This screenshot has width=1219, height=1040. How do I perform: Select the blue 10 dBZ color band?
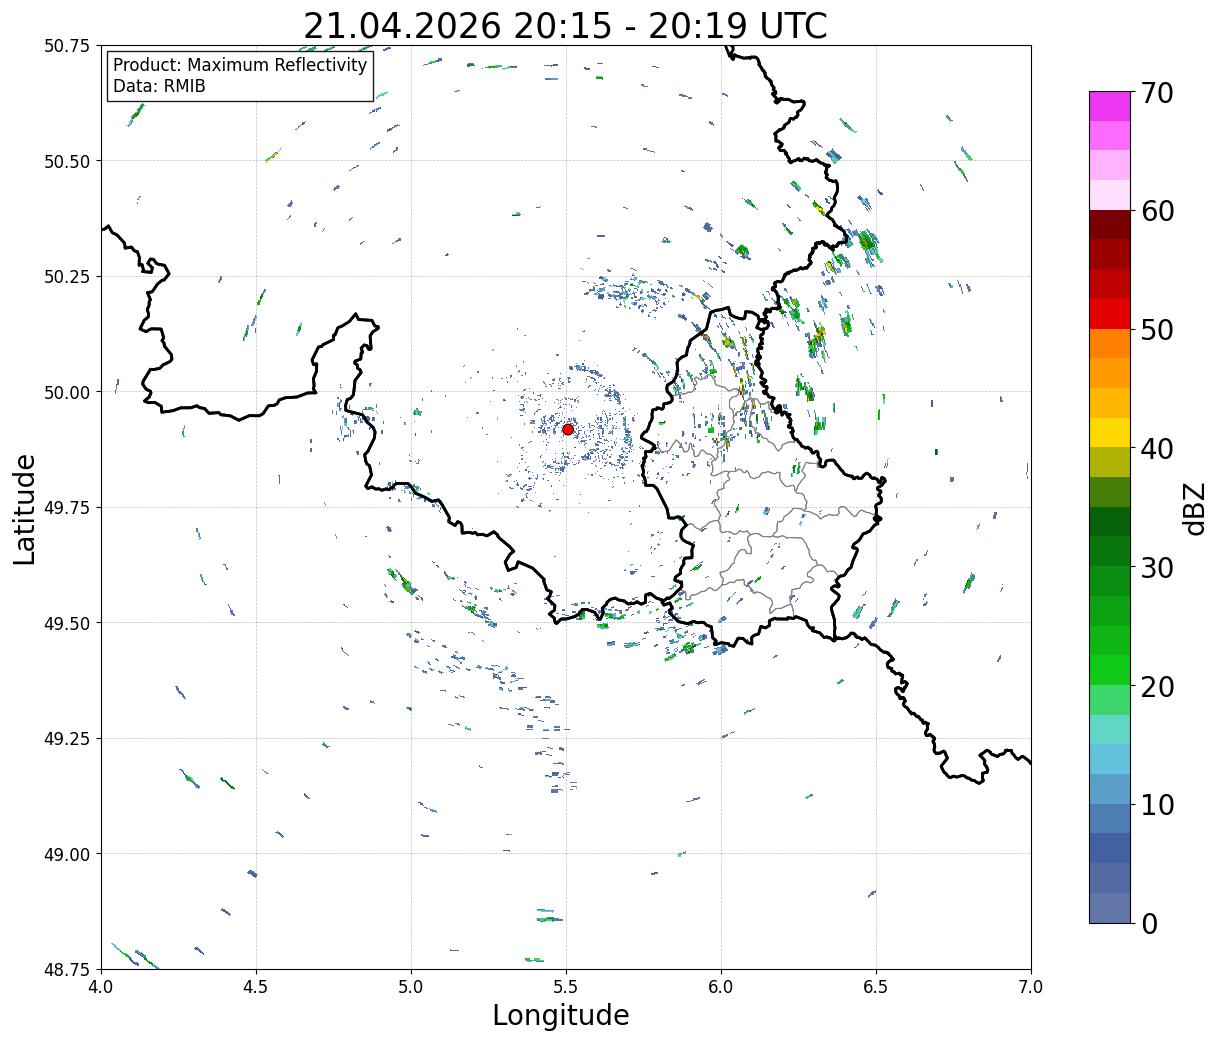[x=1110, y=788]
